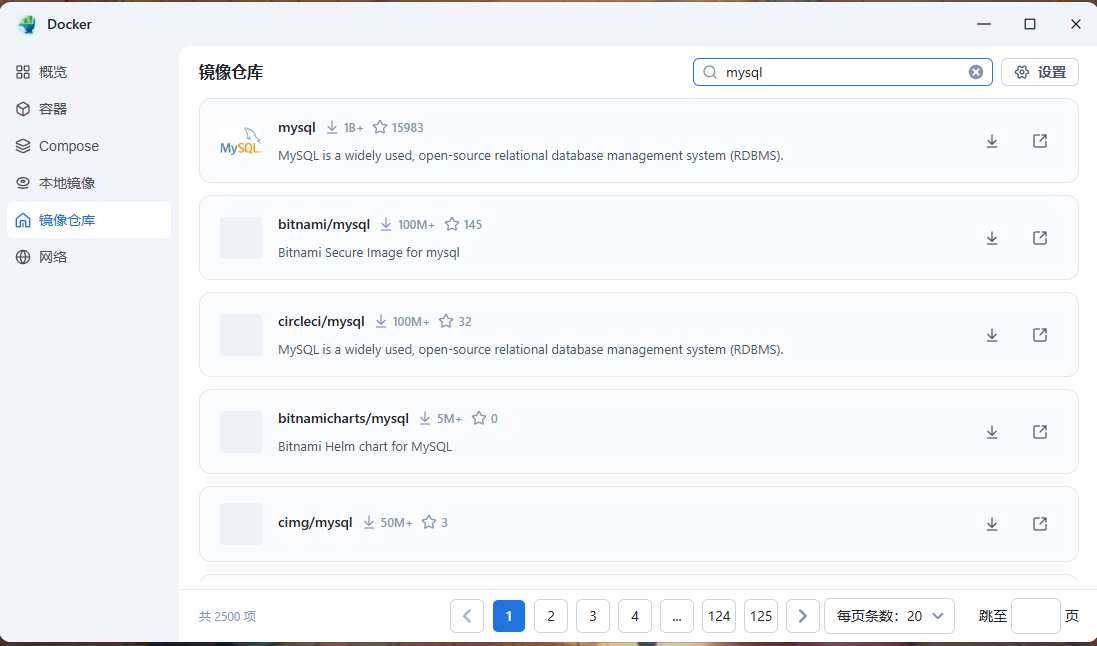Open circleci/mysql in external browser
Image resolution: width=1097 pixels, height=646 pixels.
[1039, 334]
